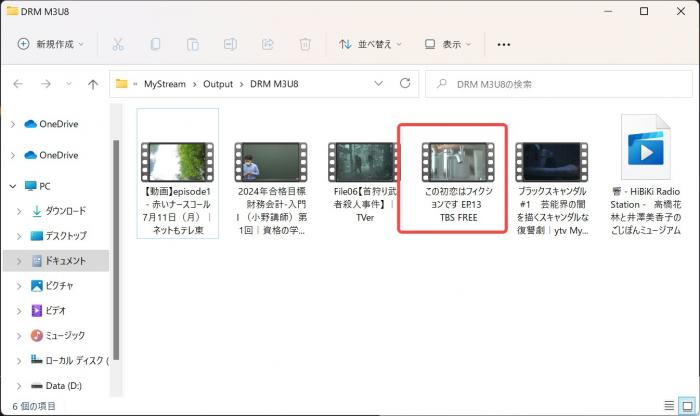Click the Cut scissors icon

118,44
